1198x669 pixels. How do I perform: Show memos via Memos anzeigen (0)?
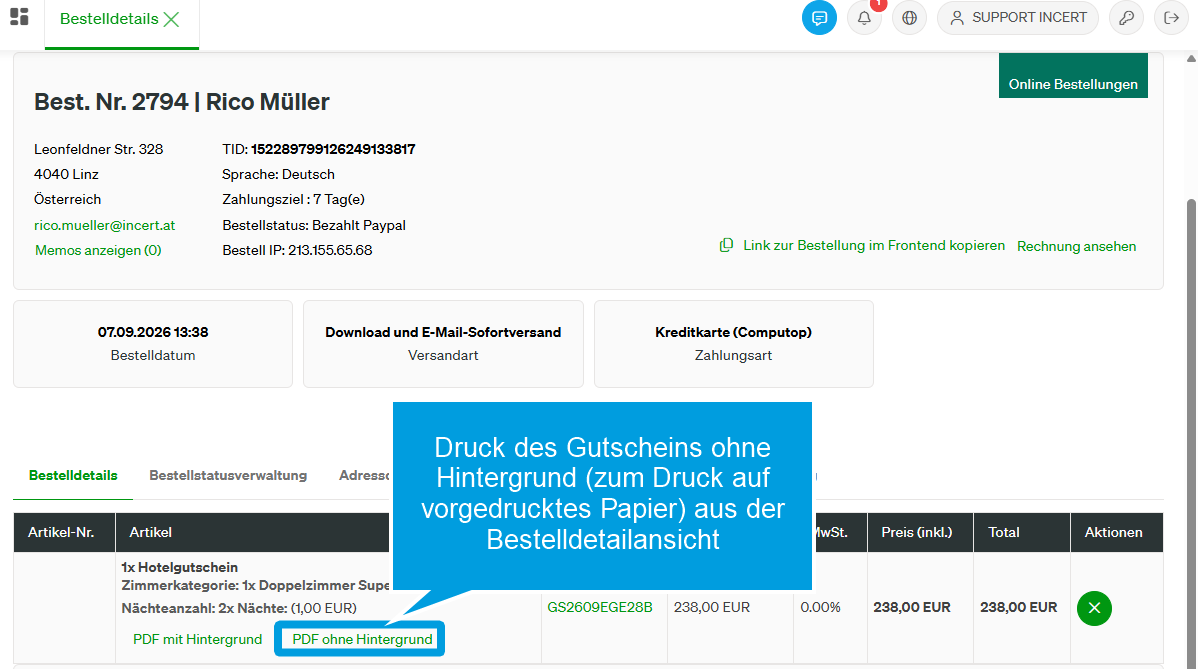(98, 250)
